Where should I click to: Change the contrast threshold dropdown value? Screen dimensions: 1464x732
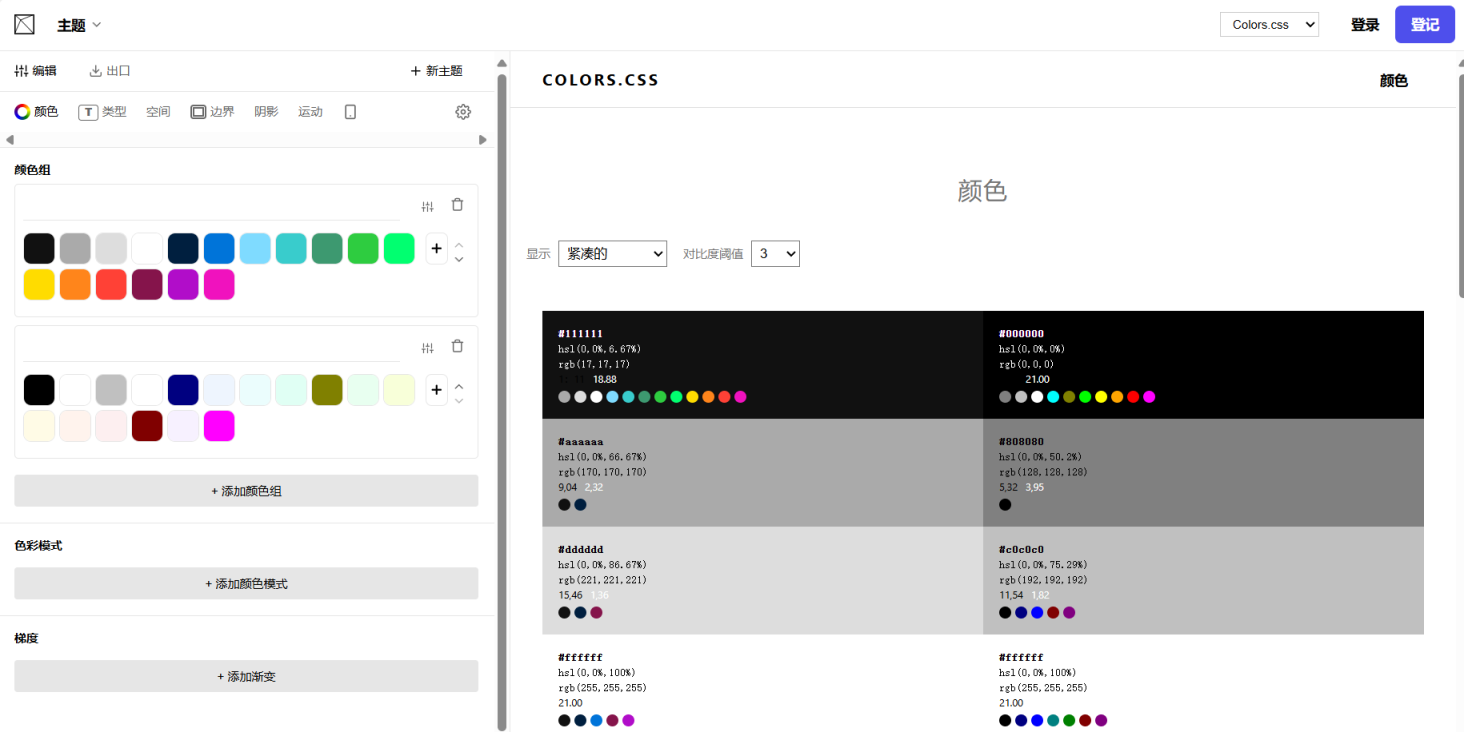tap(775, 253)
